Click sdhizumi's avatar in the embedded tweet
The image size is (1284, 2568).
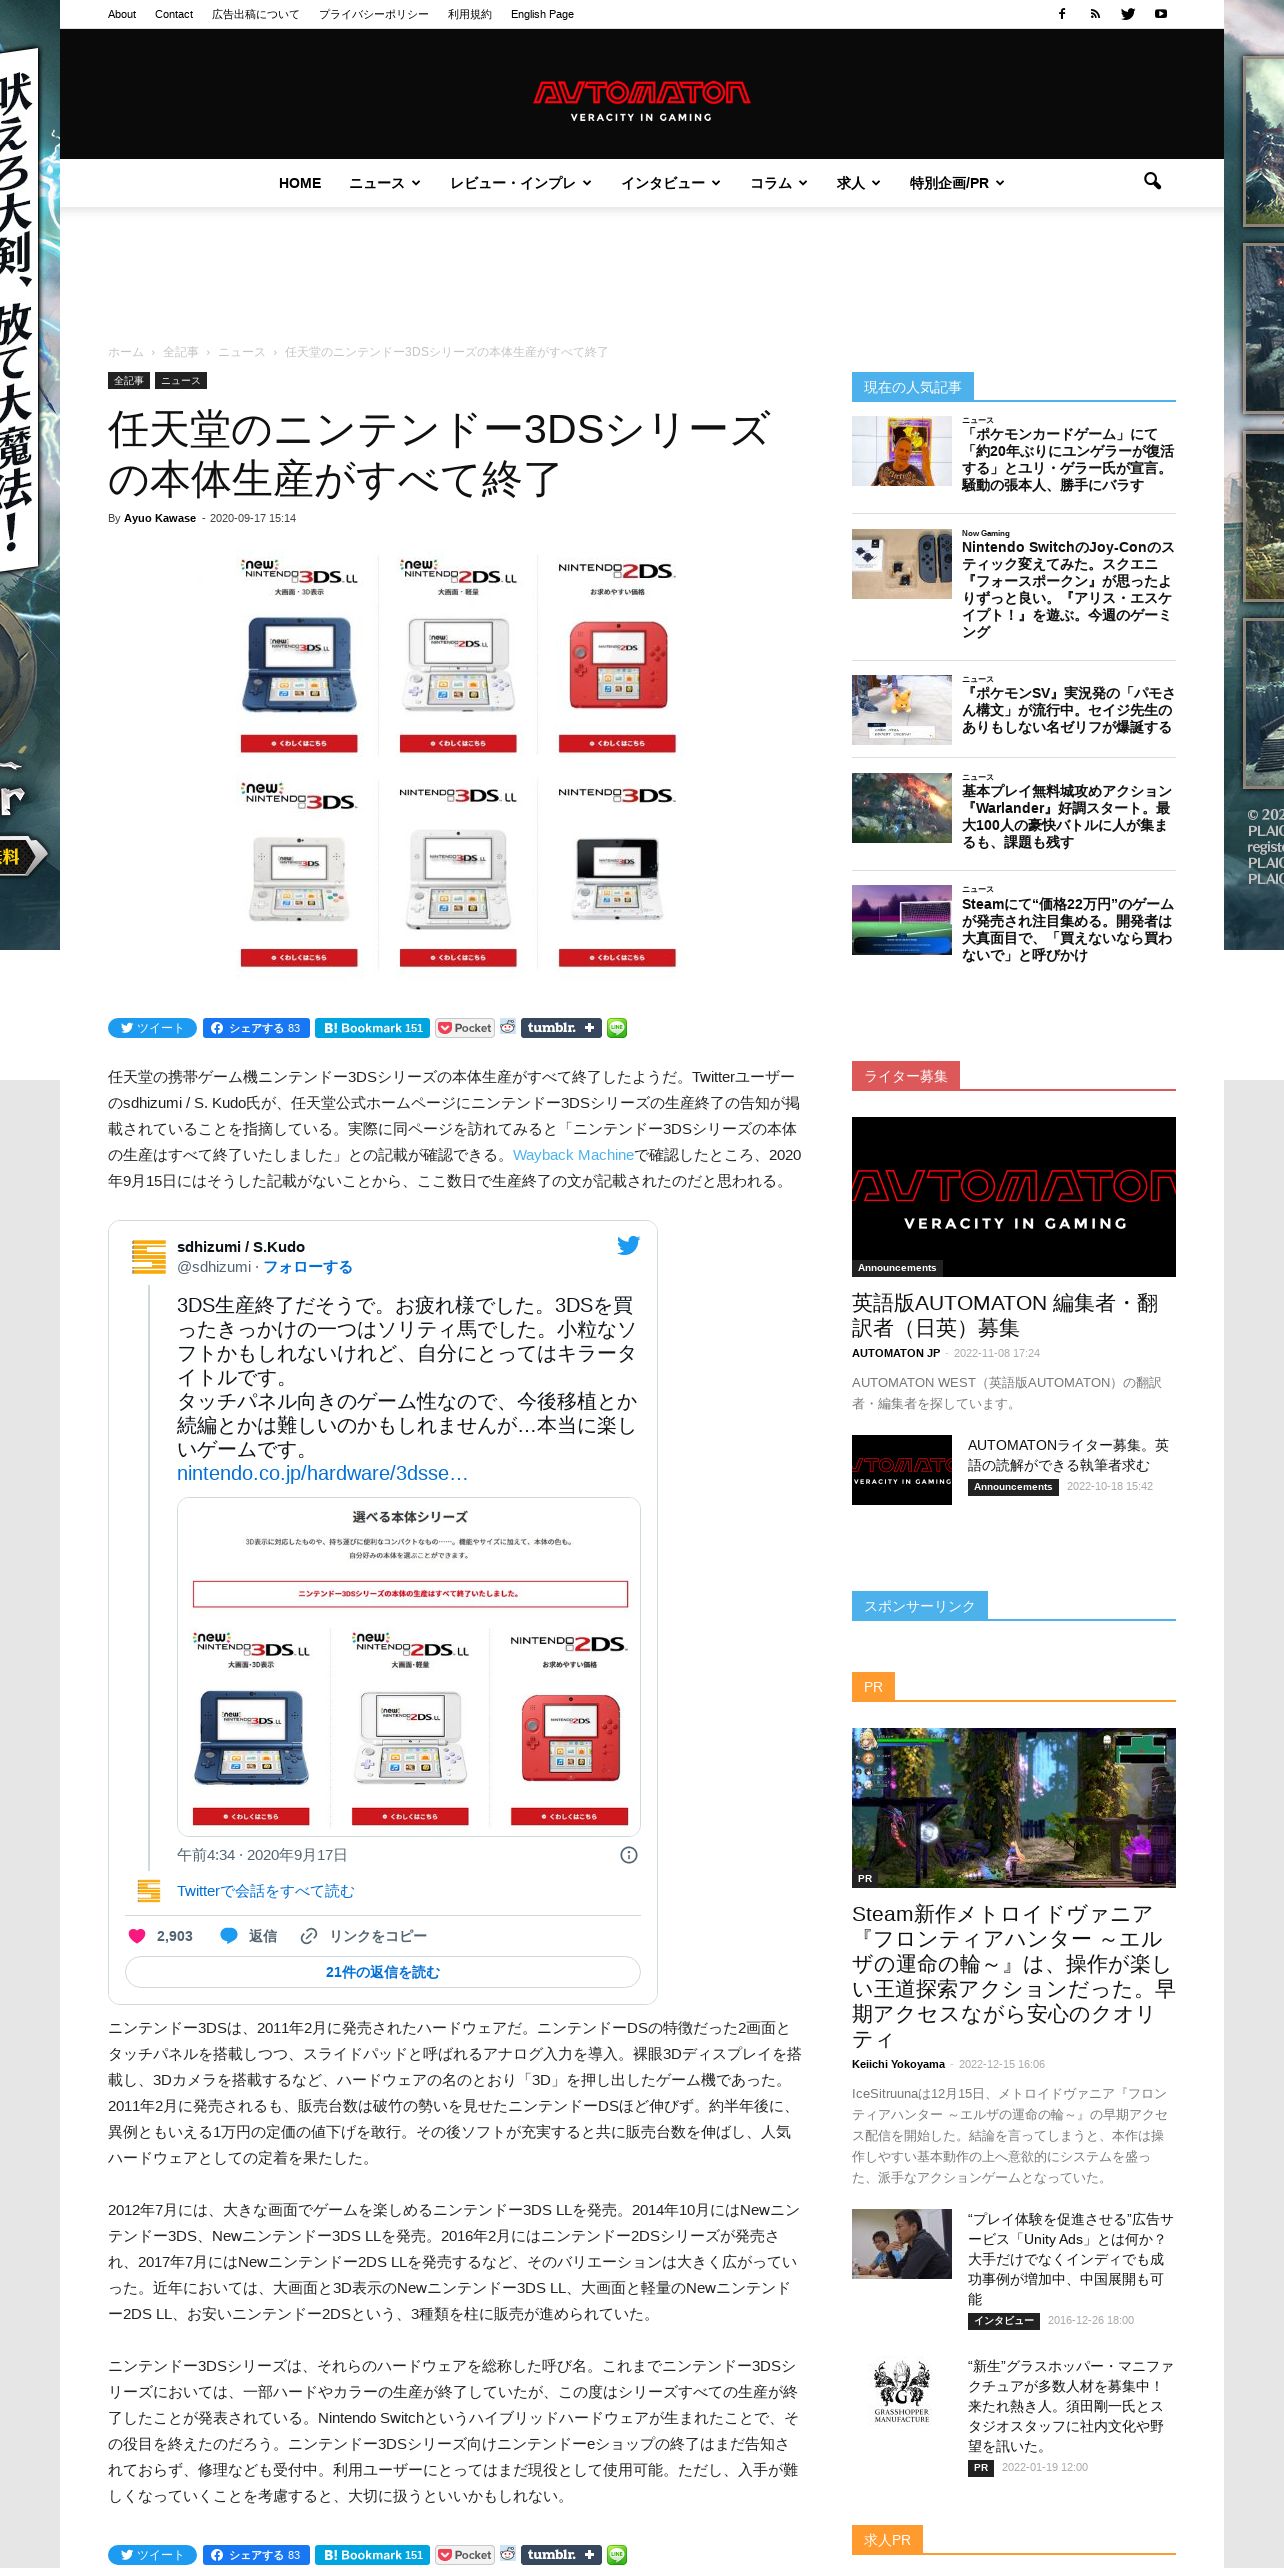pos(149,1257)
